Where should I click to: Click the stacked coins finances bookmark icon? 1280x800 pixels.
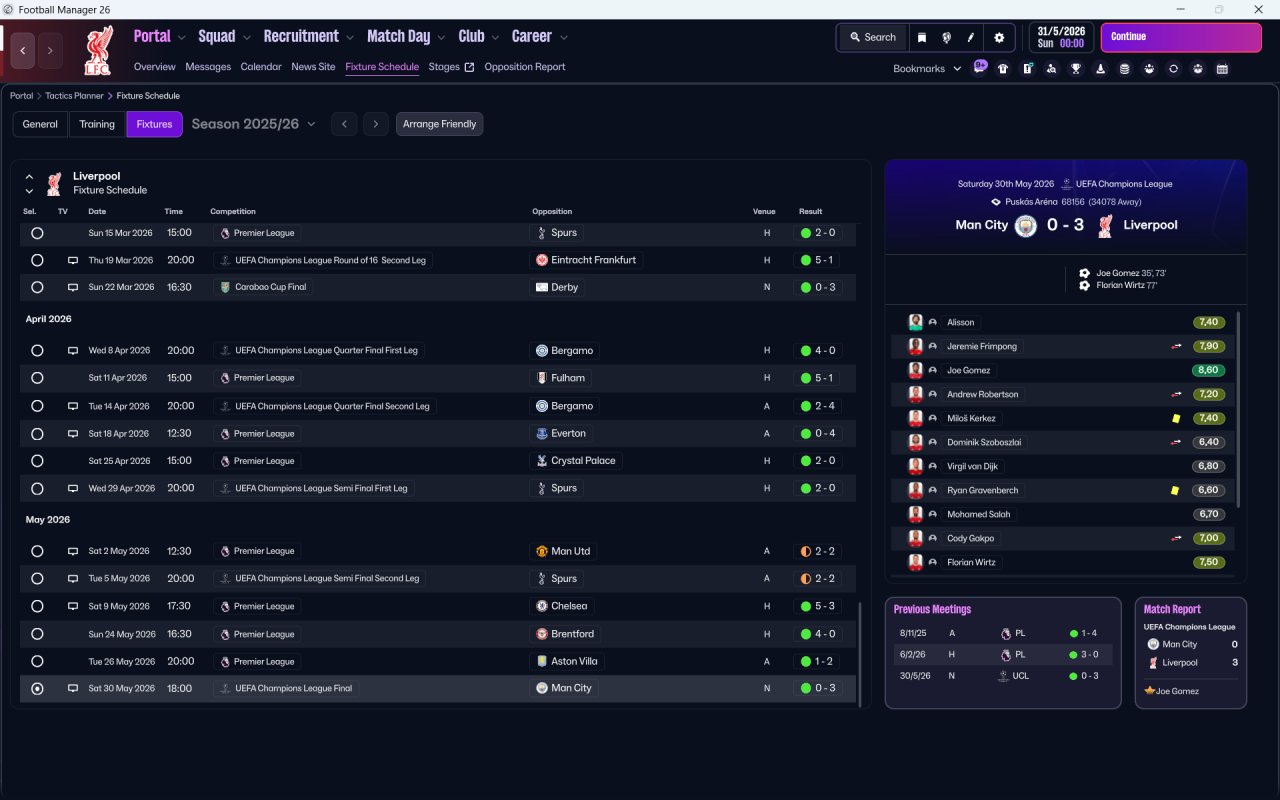click(x=1124, y=69)
